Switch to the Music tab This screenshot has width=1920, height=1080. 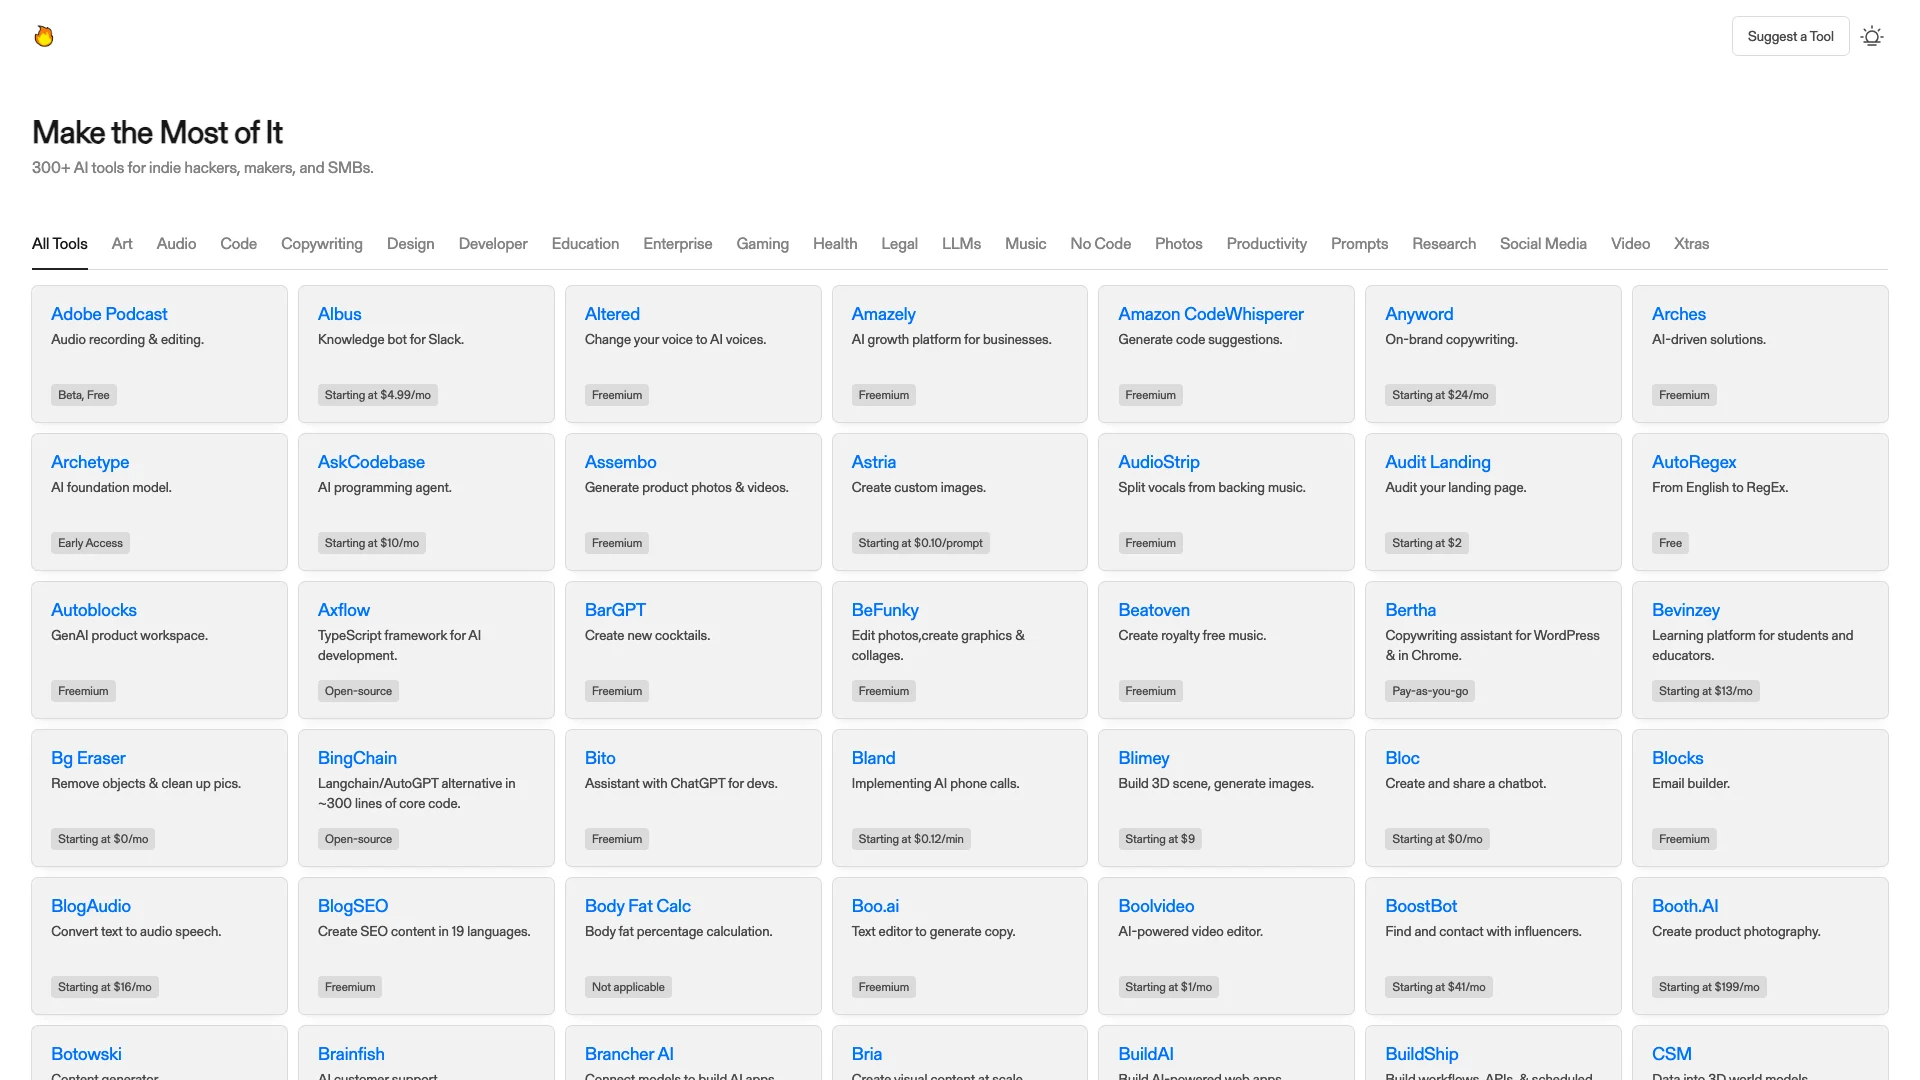(1025, 243)
